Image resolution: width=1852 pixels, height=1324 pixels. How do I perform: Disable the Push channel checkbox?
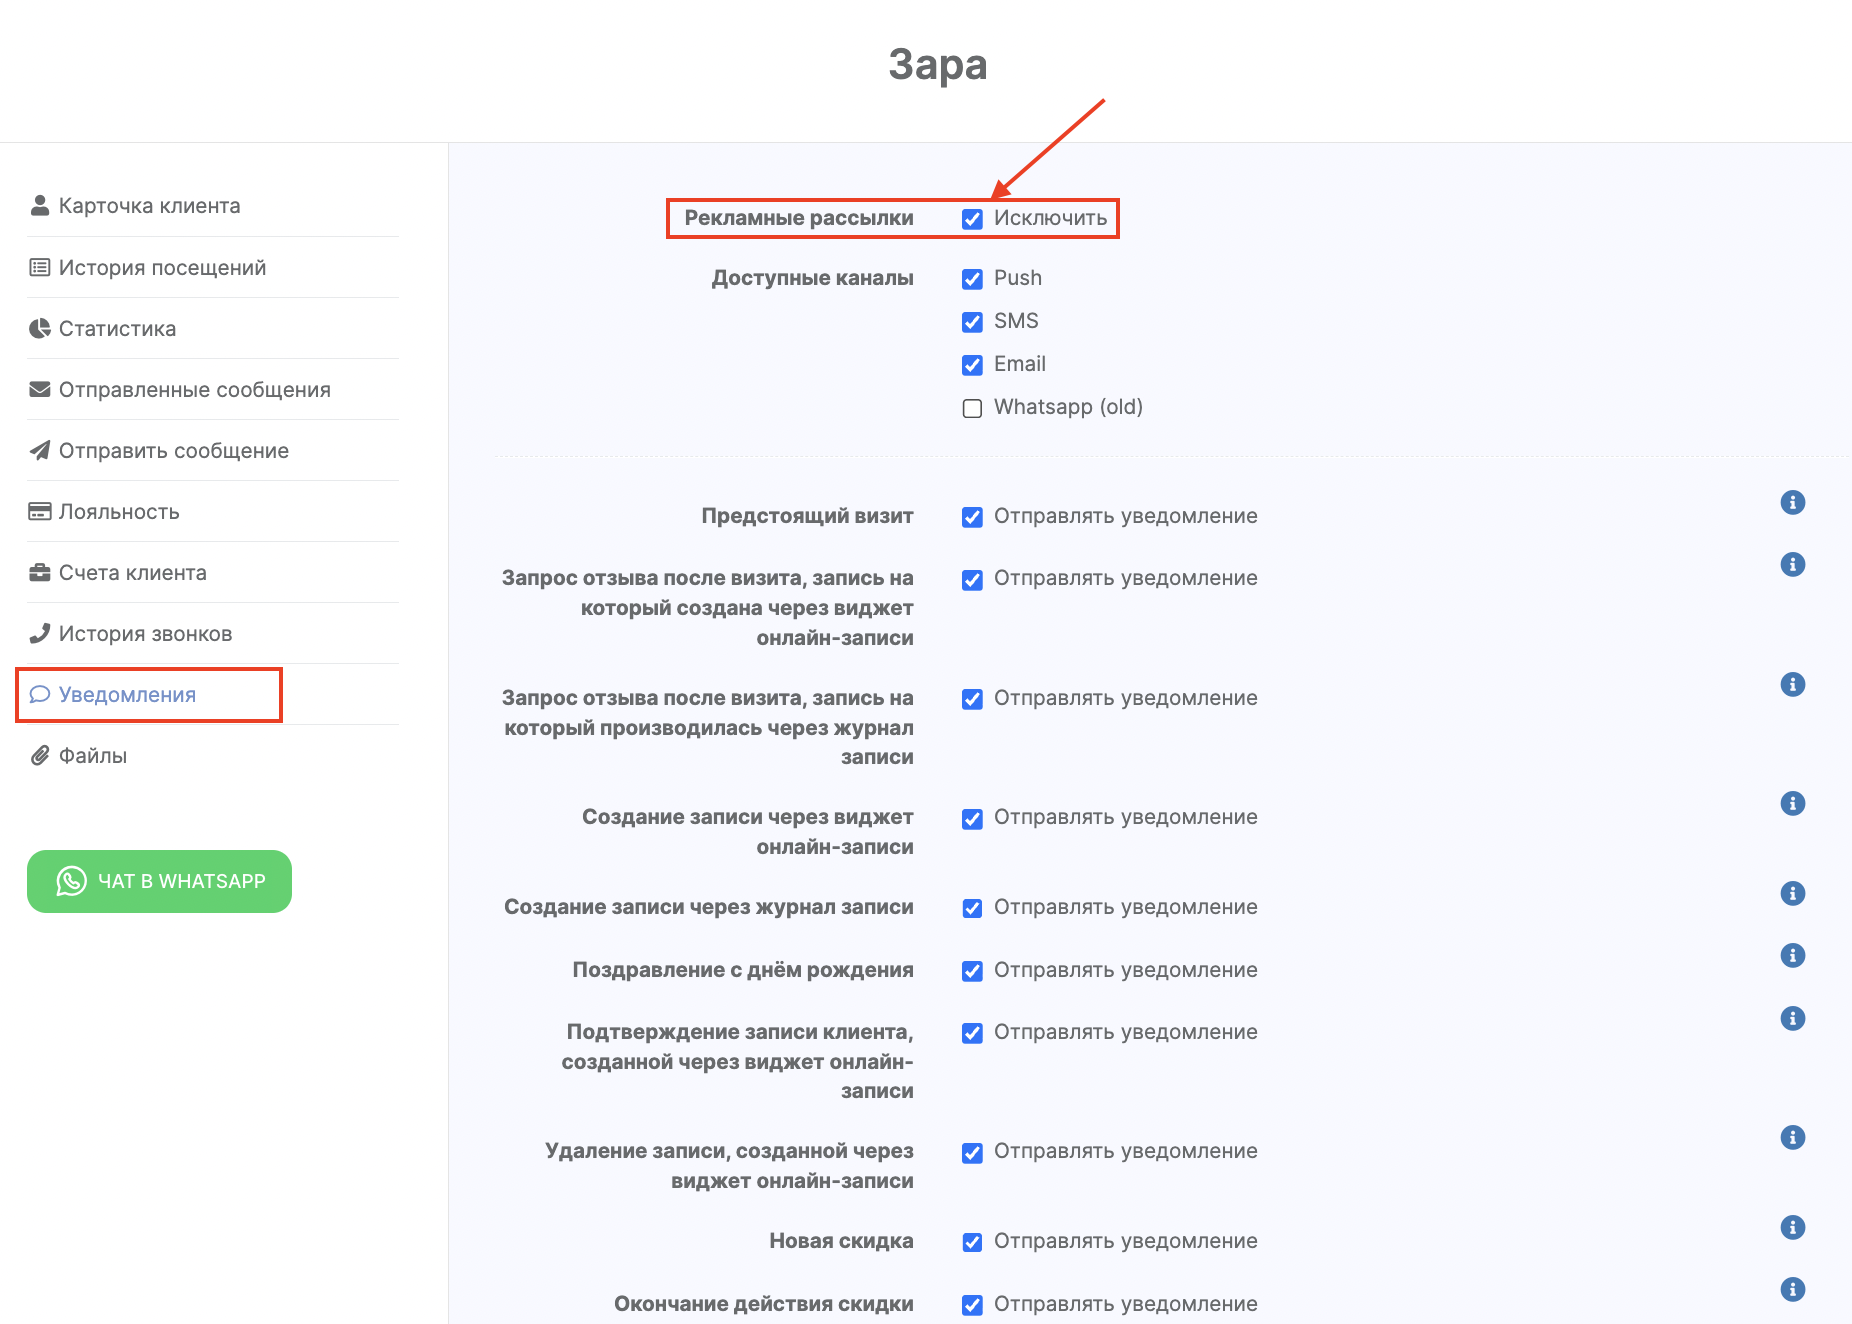click(972, 279)
